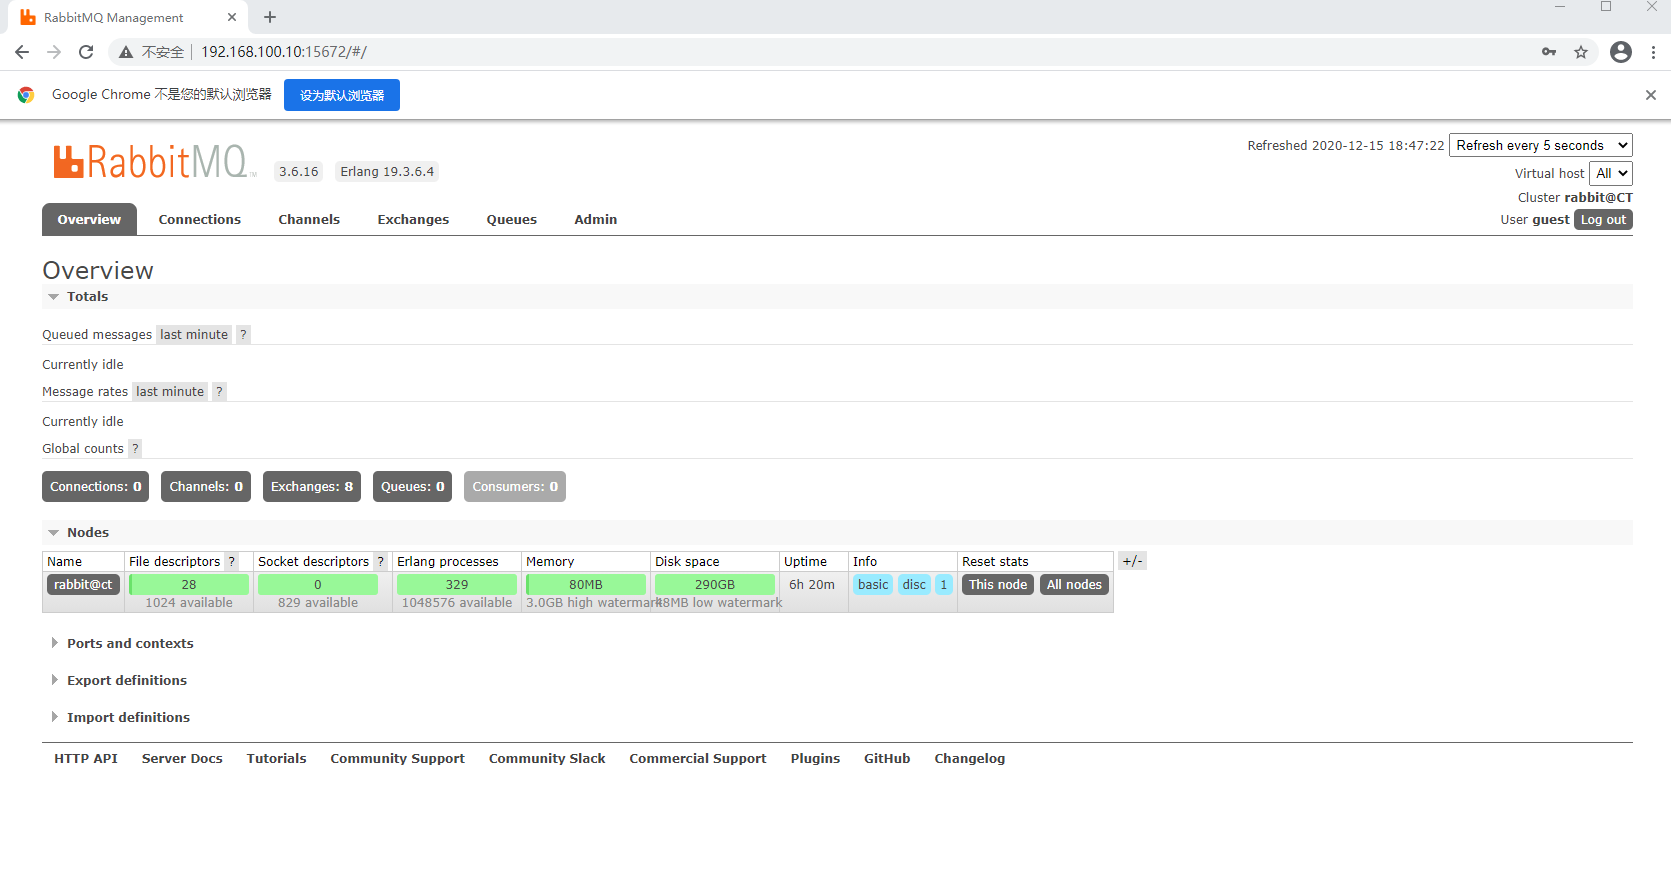Switch to the Channels tab
Screen dimensions: 1671x869
(x=309, y=219)
